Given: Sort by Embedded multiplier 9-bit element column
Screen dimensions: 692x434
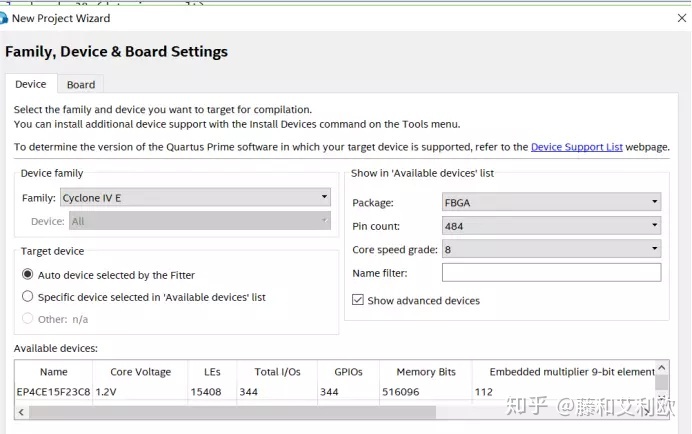Looking at the screenshot, I should click(x=564, y=372).
